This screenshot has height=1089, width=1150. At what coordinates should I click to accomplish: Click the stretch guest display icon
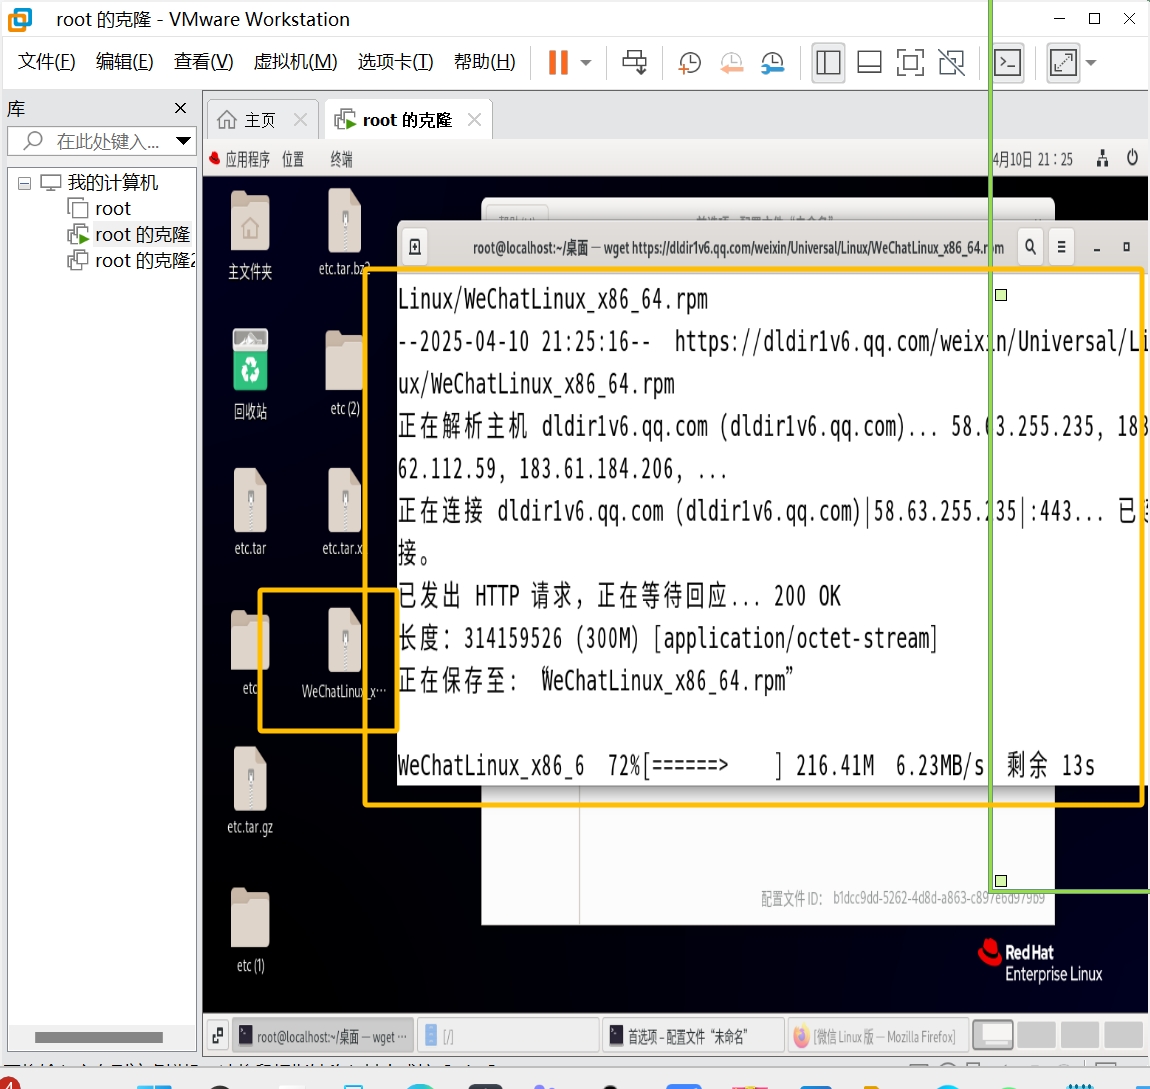1063,63
